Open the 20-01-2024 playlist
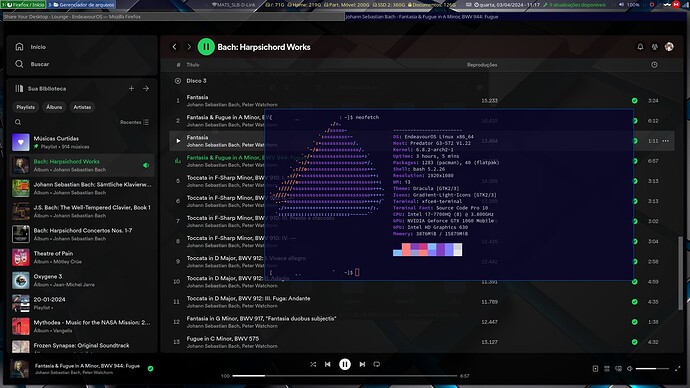Viewport: 690px width, 388px height. (x=82, y=303)
